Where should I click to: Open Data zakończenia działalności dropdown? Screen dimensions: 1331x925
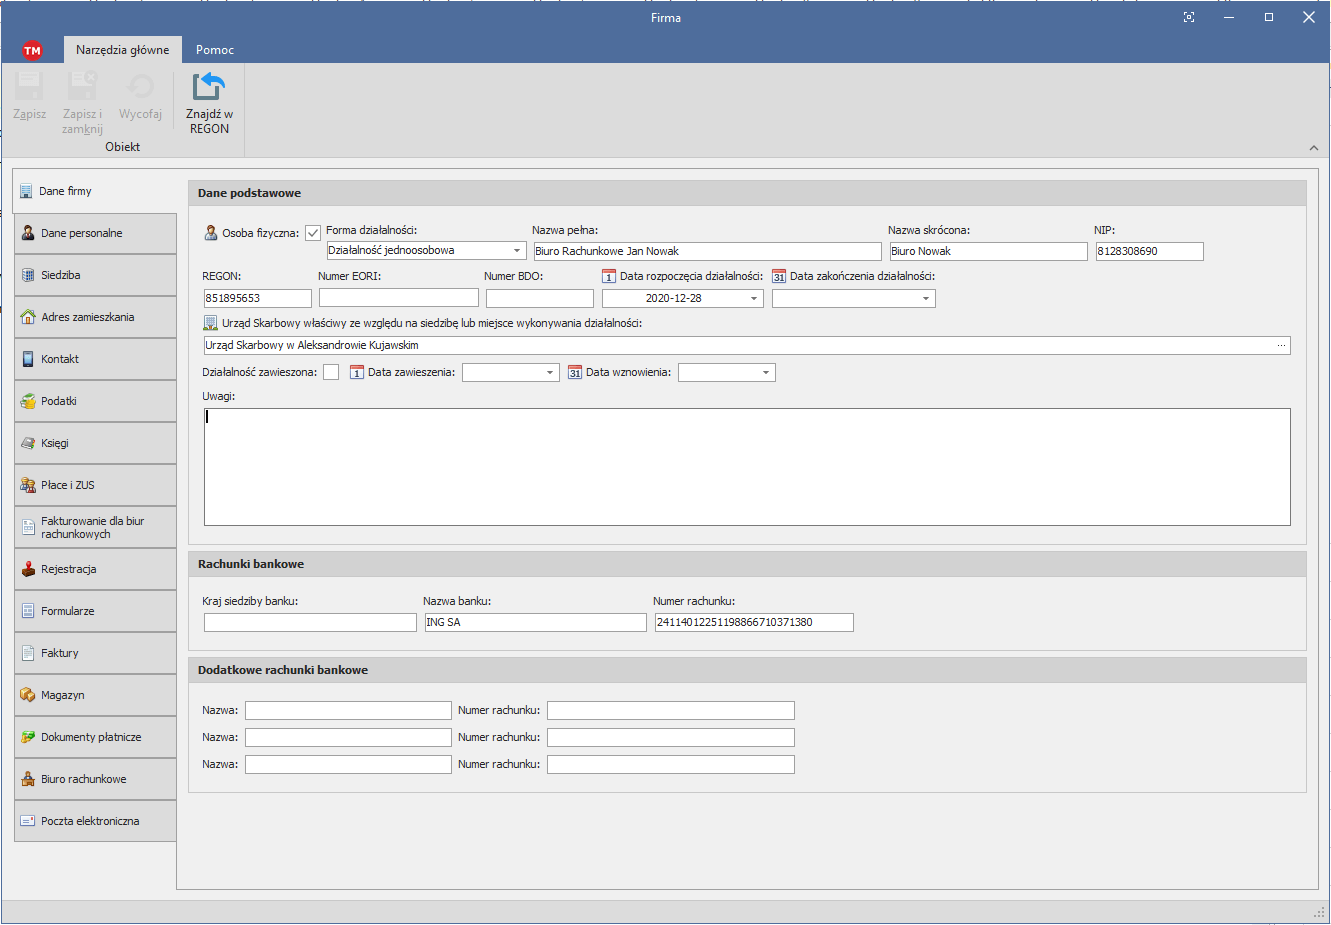(925, 299)
